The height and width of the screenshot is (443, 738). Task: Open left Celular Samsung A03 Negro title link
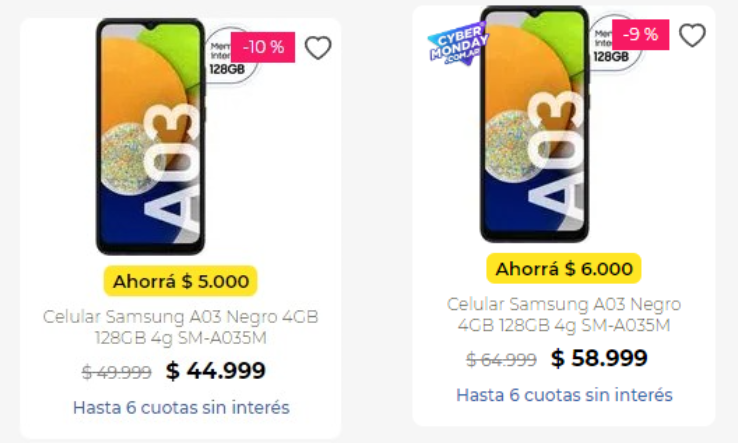[181, 327]
